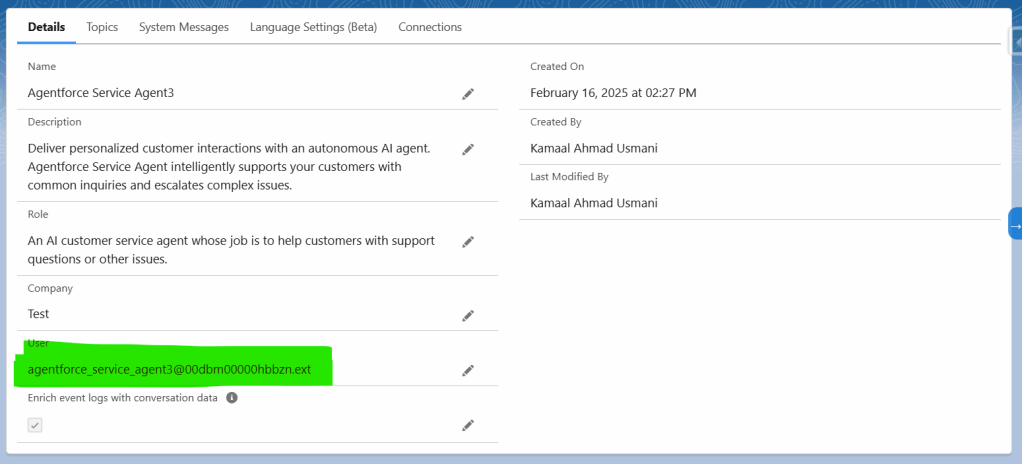Click the Created On date value
The height and width of the screenshot is (464, 1022).
613,93
